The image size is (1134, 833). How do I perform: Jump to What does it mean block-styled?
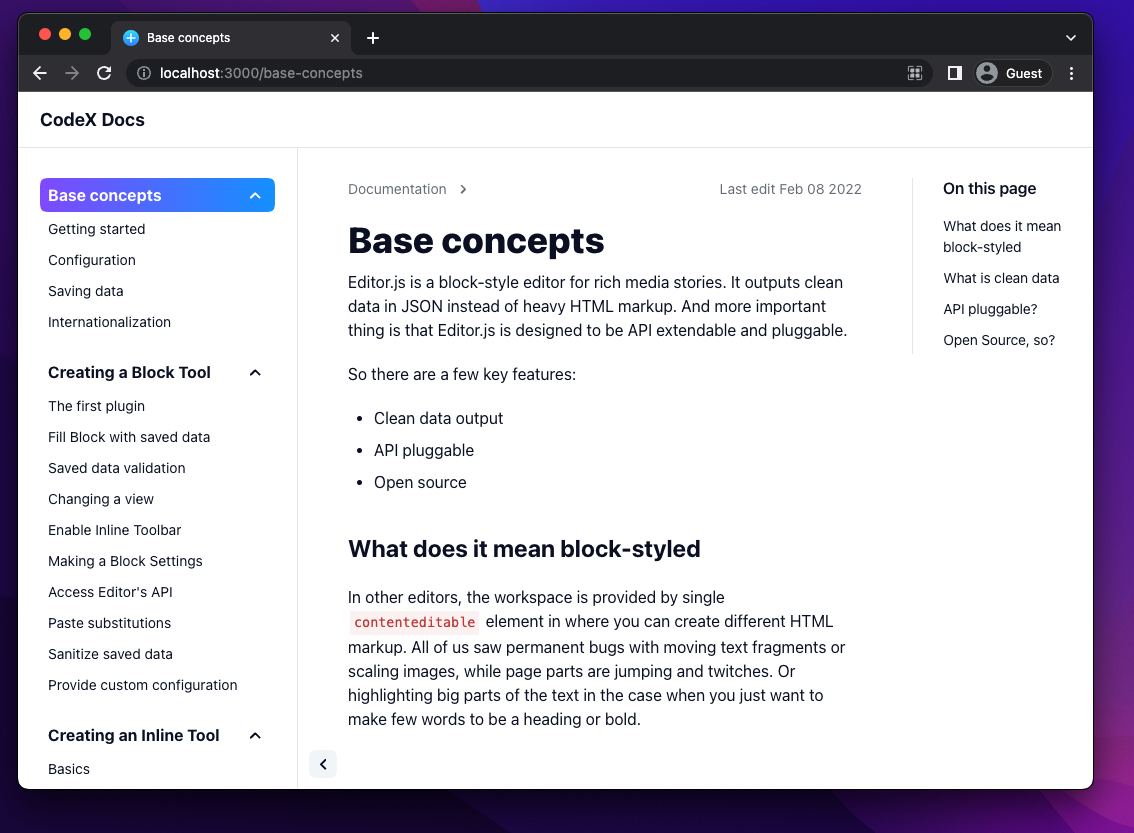click(x=1002, y=236)
